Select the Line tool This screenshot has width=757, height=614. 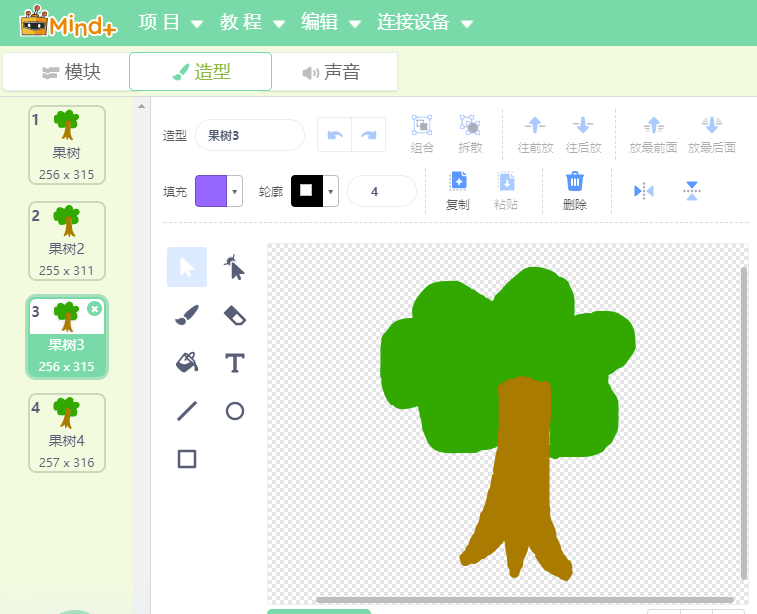pyautogui.click(x=187, y=411)
